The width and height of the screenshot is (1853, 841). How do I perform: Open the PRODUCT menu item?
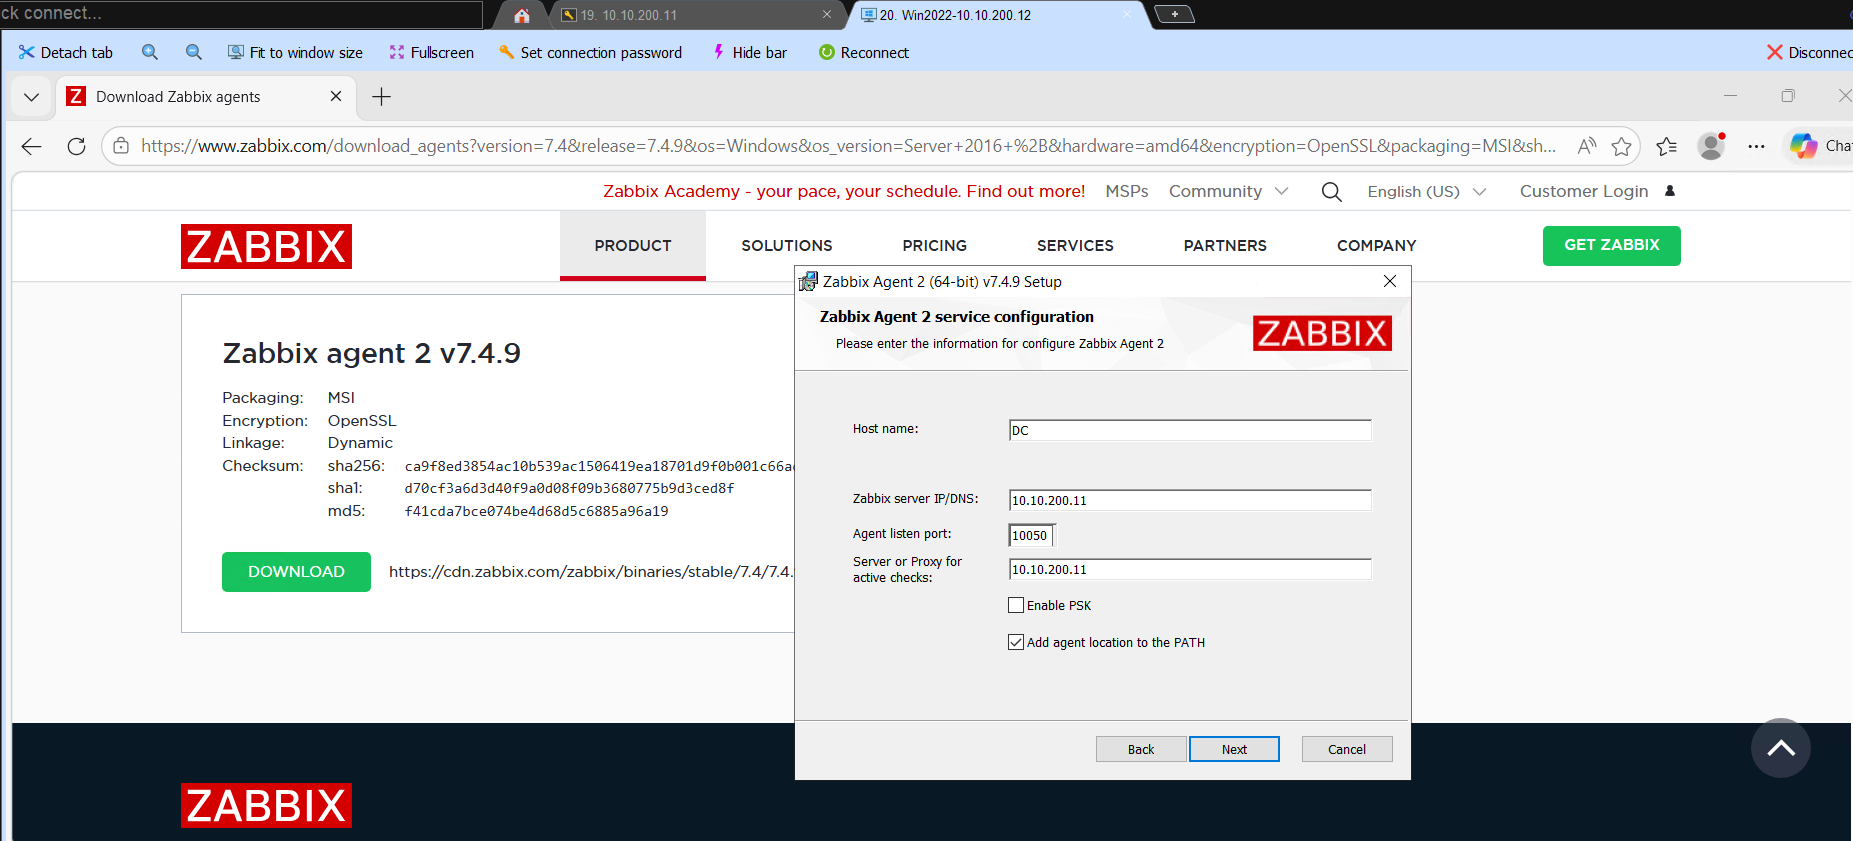[632, 246]
